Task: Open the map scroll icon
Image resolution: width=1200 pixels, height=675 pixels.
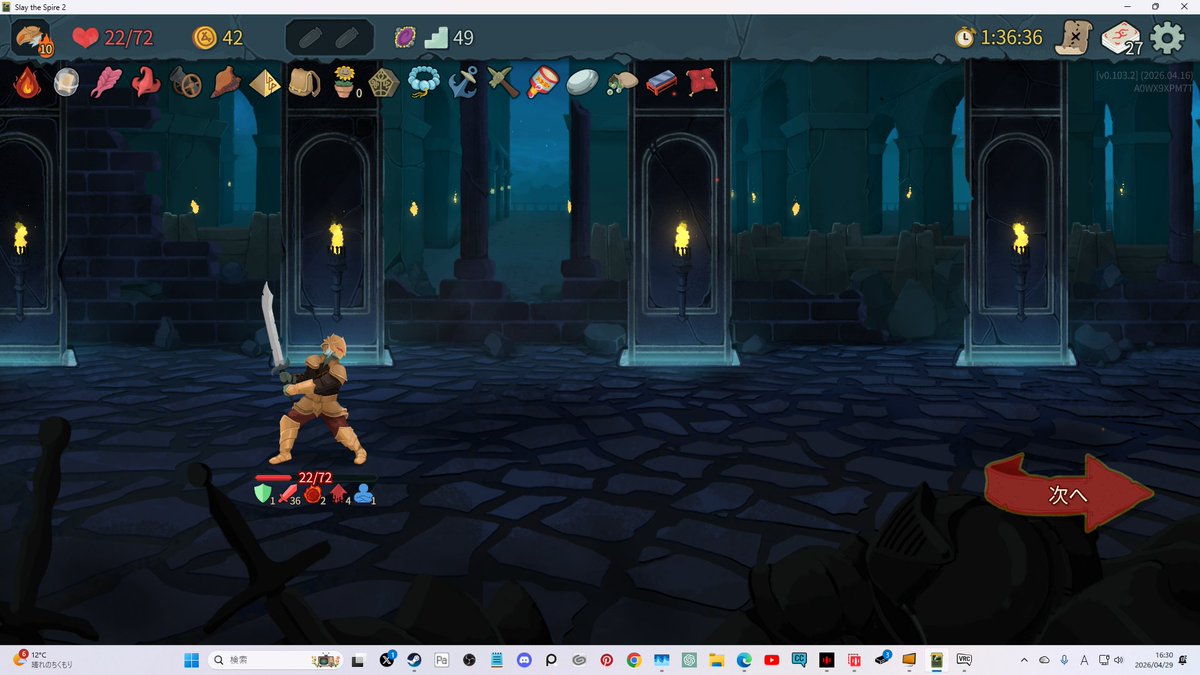Action: [1076, 38]
